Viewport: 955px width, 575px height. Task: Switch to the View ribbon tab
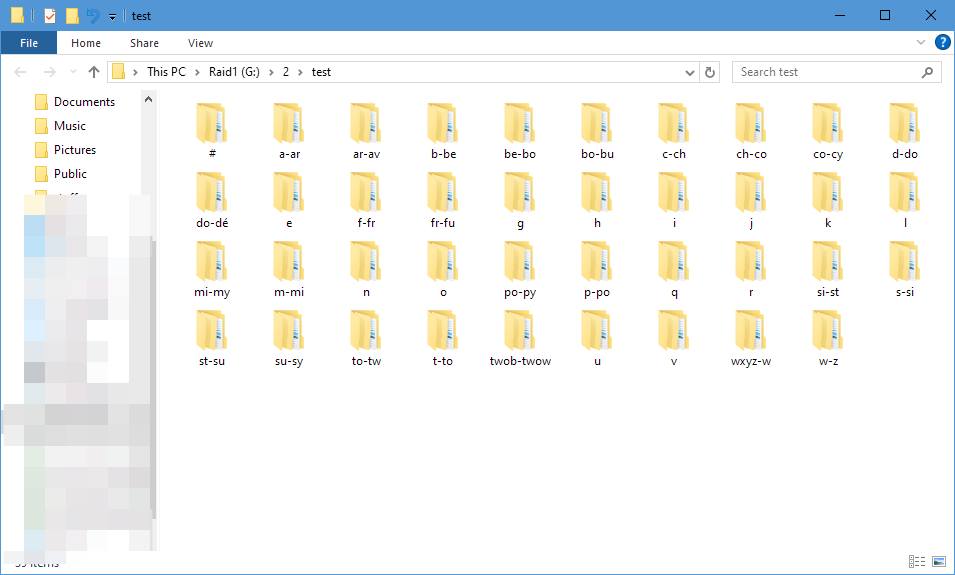tap(200, 43)
